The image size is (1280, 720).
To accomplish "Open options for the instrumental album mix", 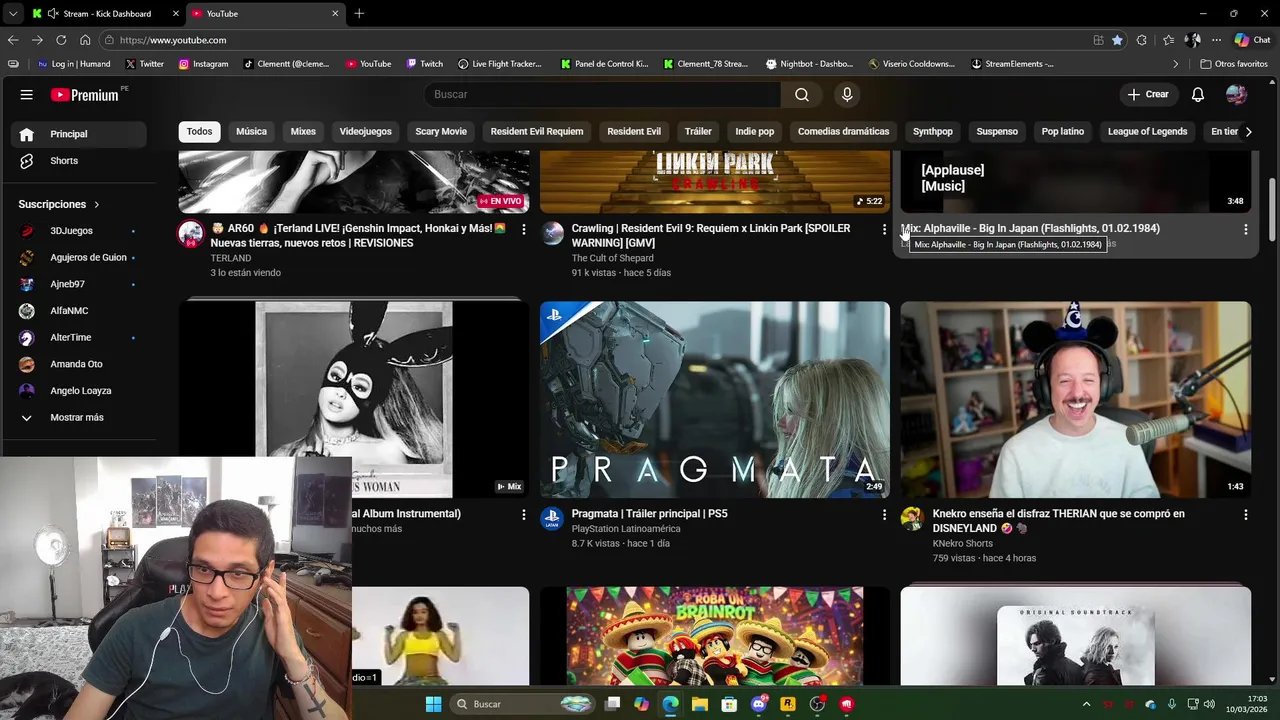I will [523, 514].
